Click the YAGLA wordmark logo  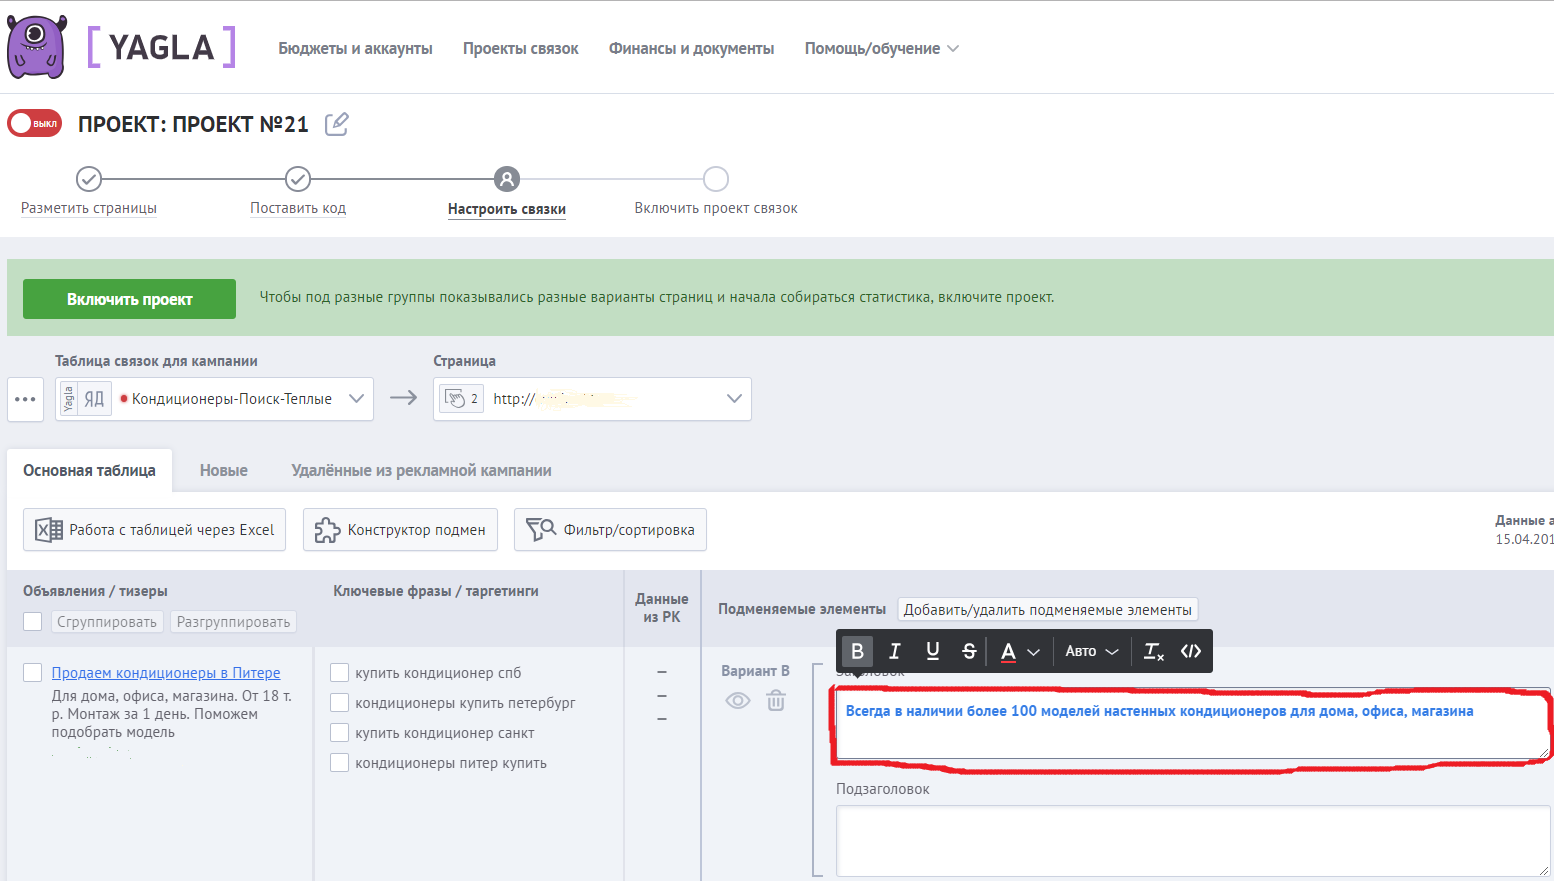pyautogui.click(x=162, y=47)
